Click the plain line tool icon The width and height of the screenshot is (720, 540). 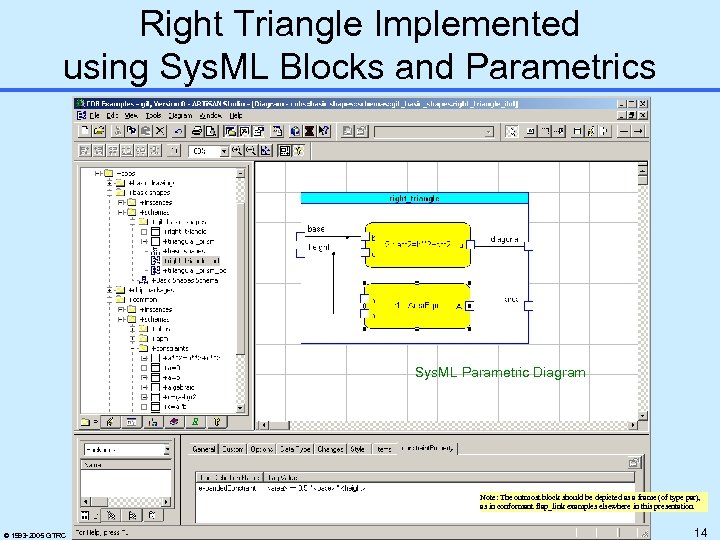[x=624, y=131]
